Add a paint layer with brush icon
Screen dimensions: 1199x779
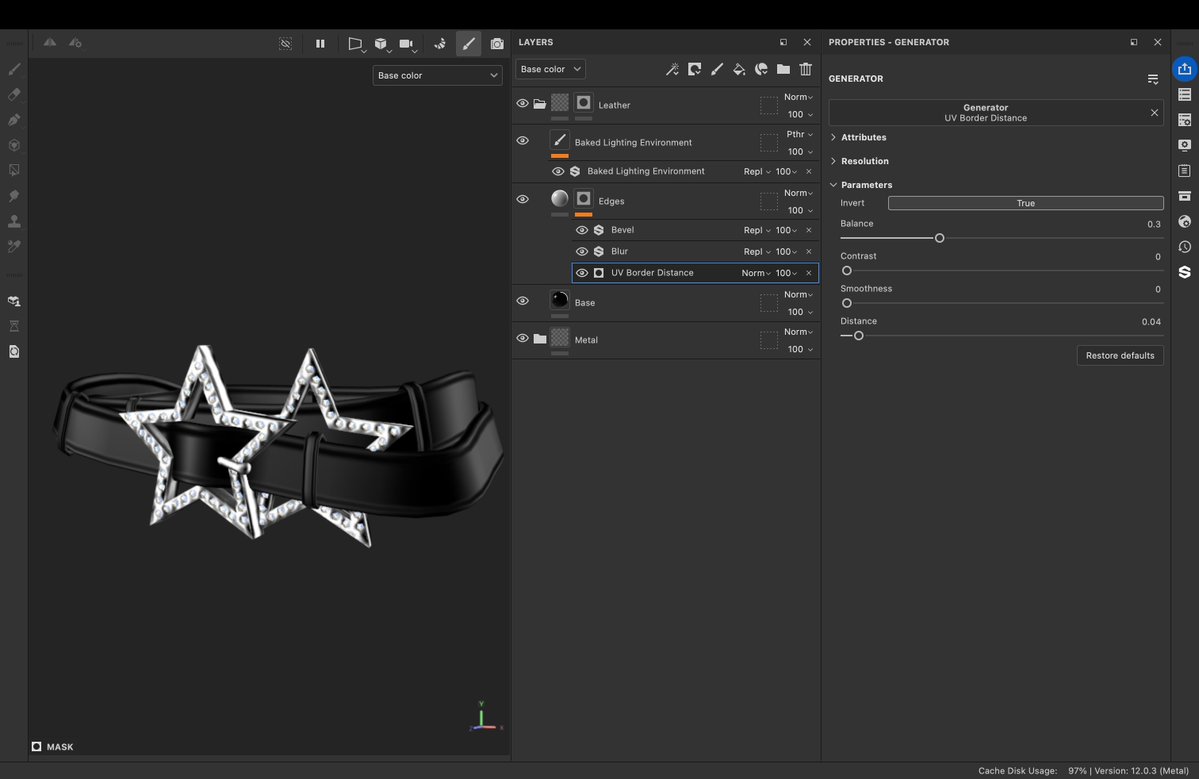716,70
